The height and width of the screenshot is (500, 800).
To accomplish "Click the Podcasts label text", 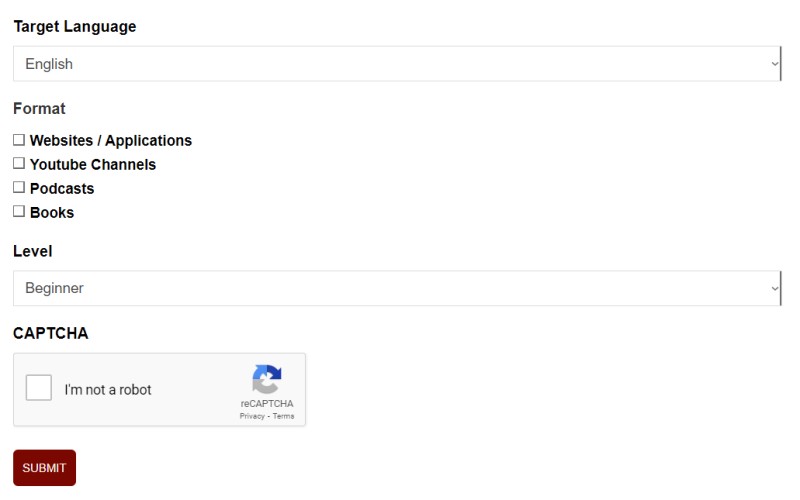I will (x=62, y=188).
